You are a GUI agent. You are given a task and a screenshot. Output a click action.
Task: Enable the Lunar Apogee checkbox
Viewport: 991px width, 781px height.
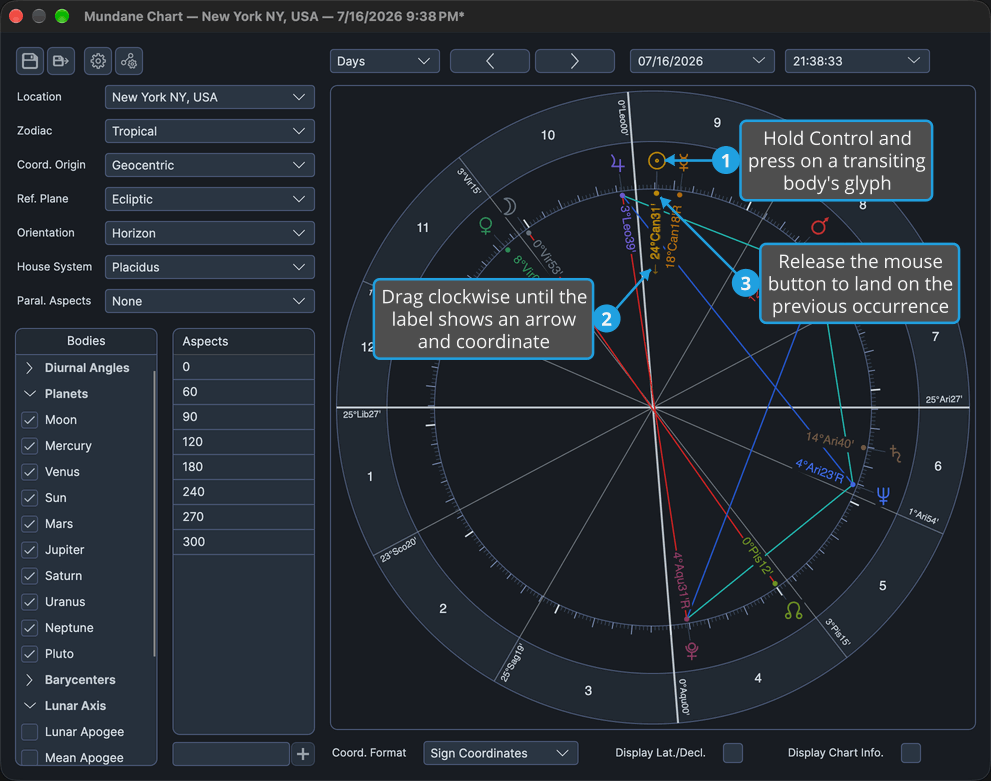[x=30, y=732]
